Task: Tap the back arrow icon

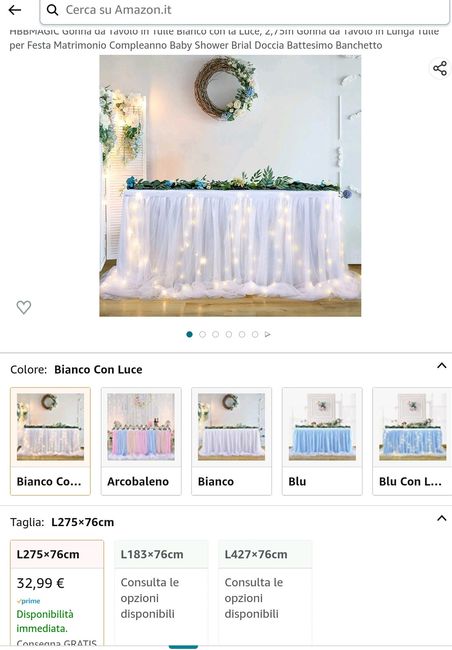Action: pyautogui.click(x=15, y=10)
